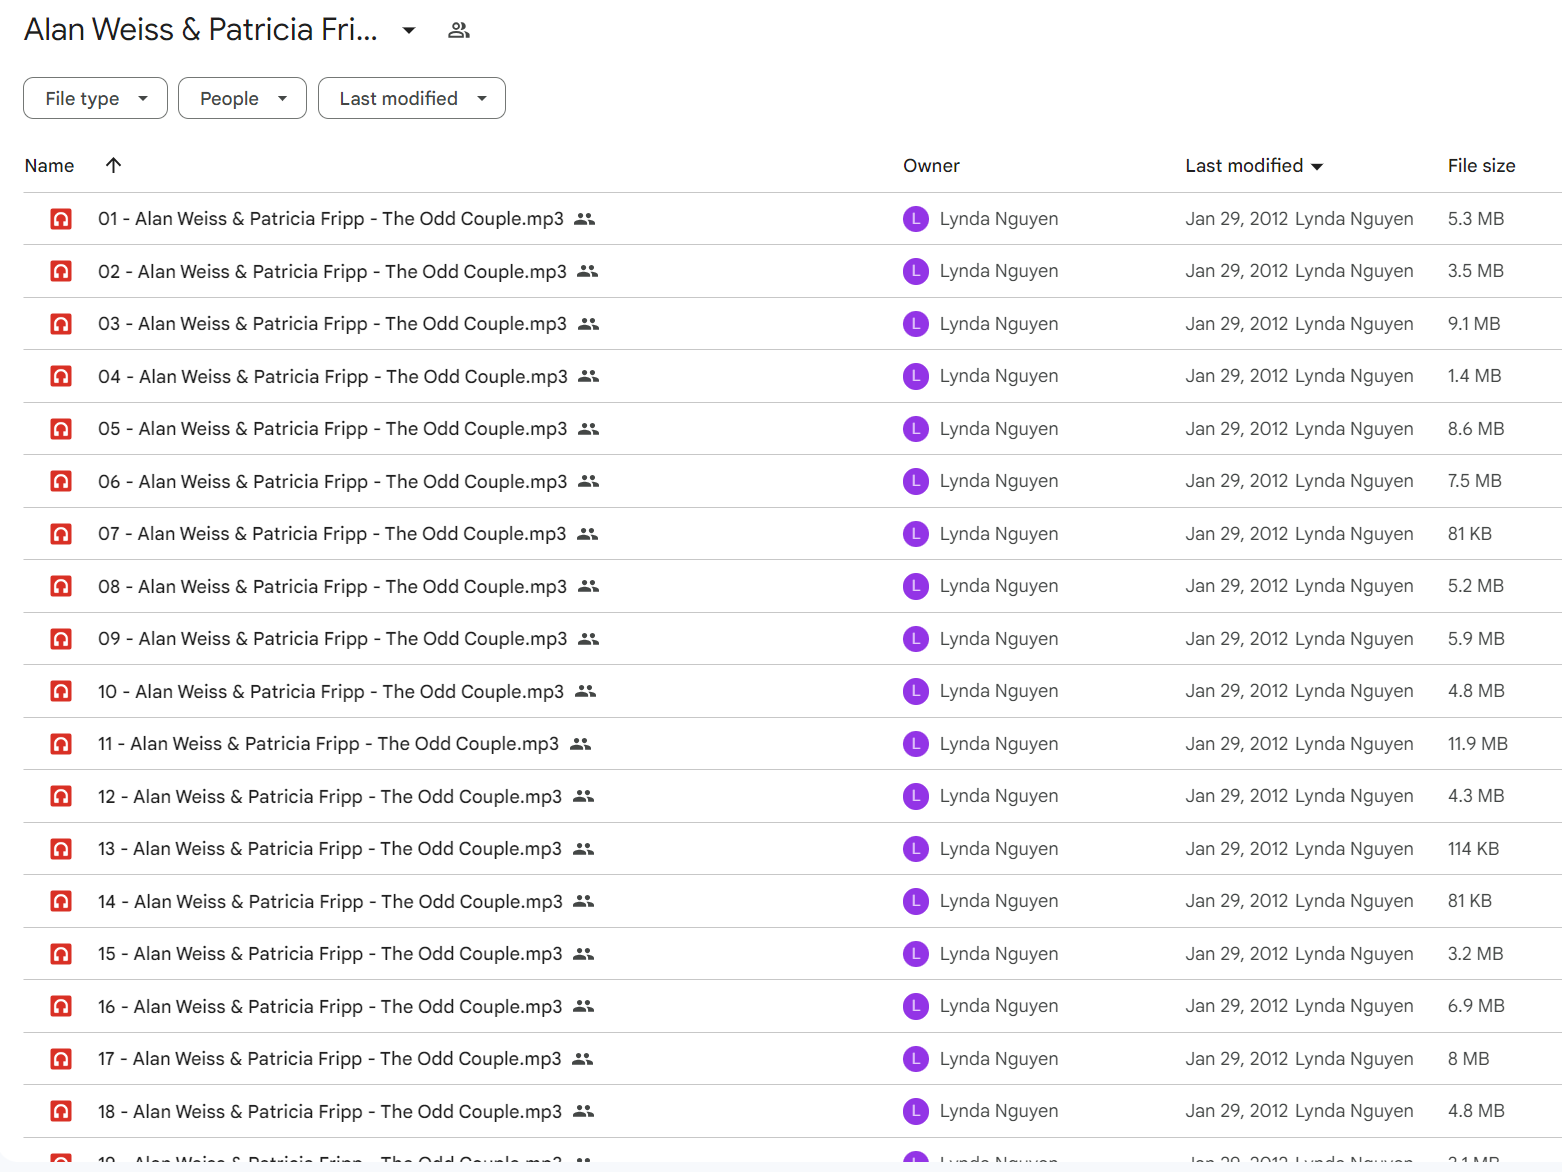1562x1172 pixels.
Task: Click the Owner column header
Action: [931, 166]
